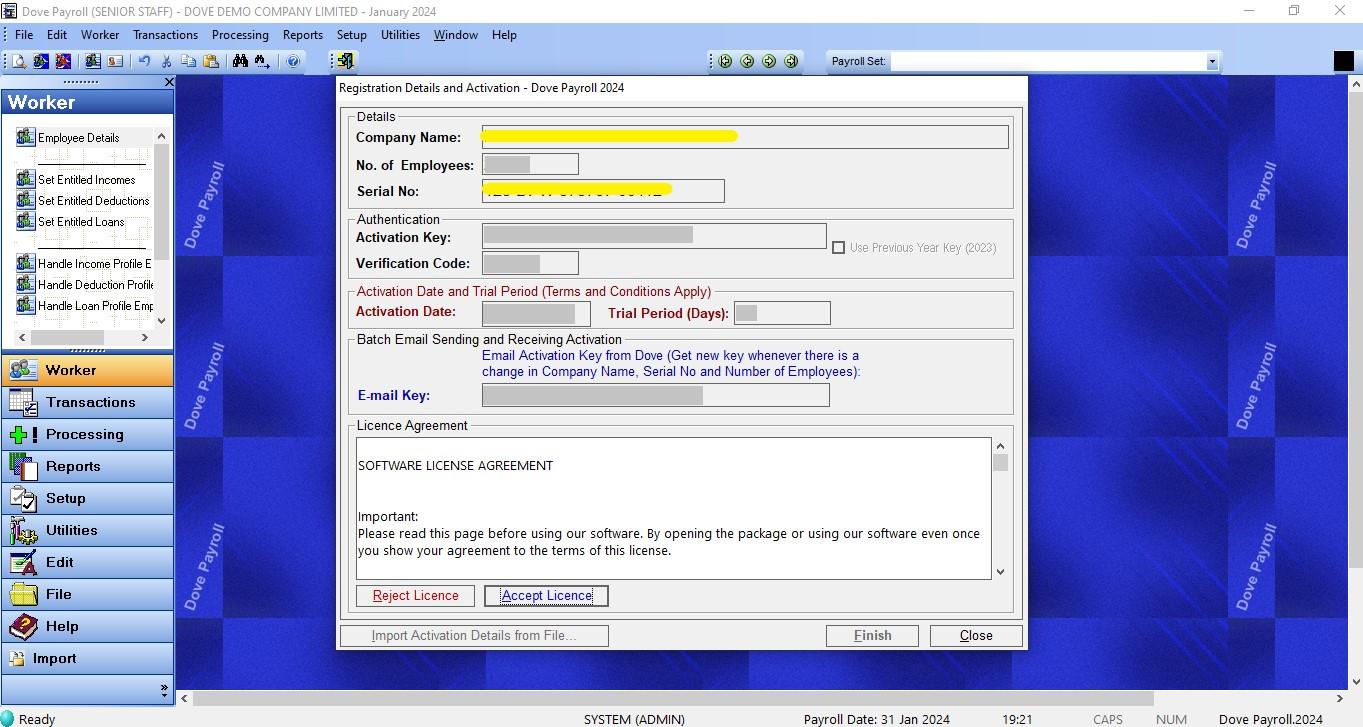Open Employee Details in Worker panel
The width and height of the screenshot is (1363, 727).
coord(78,137)
